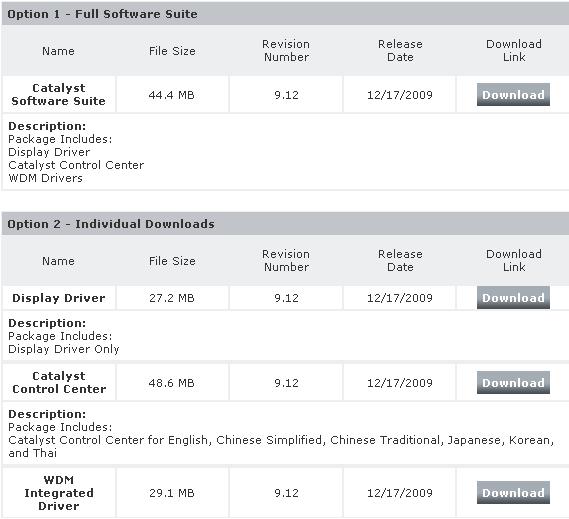Click the Catalyst Software Suite name cell
This screenshot has width=569, height=519.
[58, 94]
